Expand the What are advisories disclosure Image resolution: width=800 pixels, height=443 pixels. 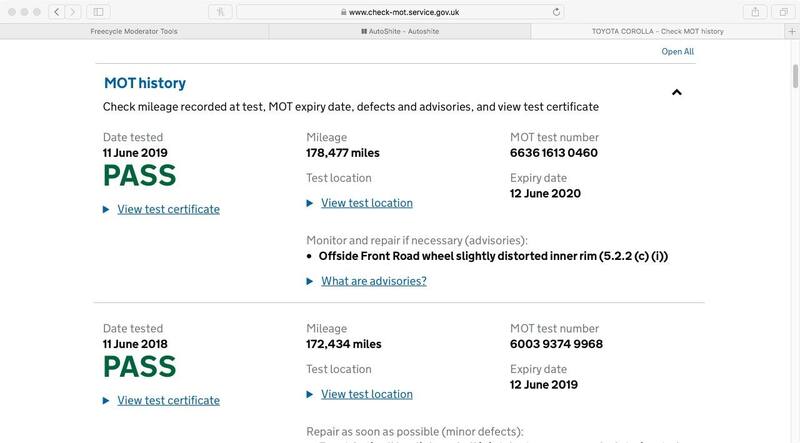[x=373, y=281]
